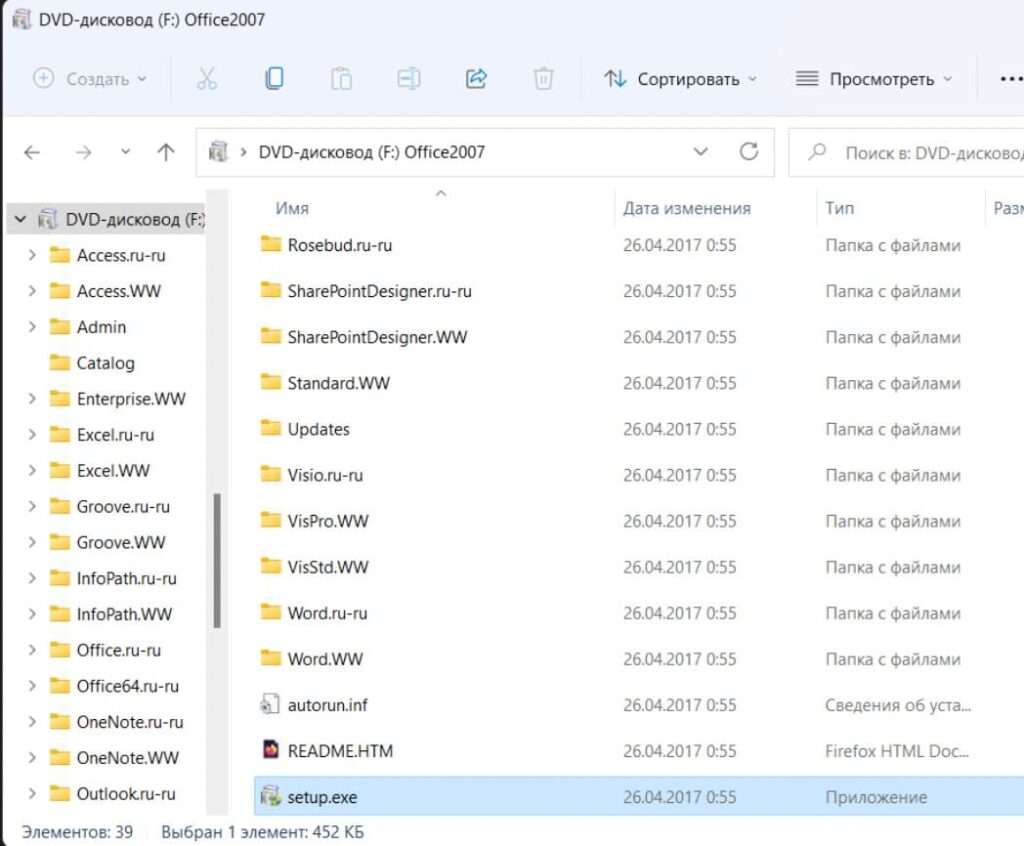This screenshot has width=1024, height=846.
Task: Select OneNote.ru-ru in the tree
Action: point(130,722)
